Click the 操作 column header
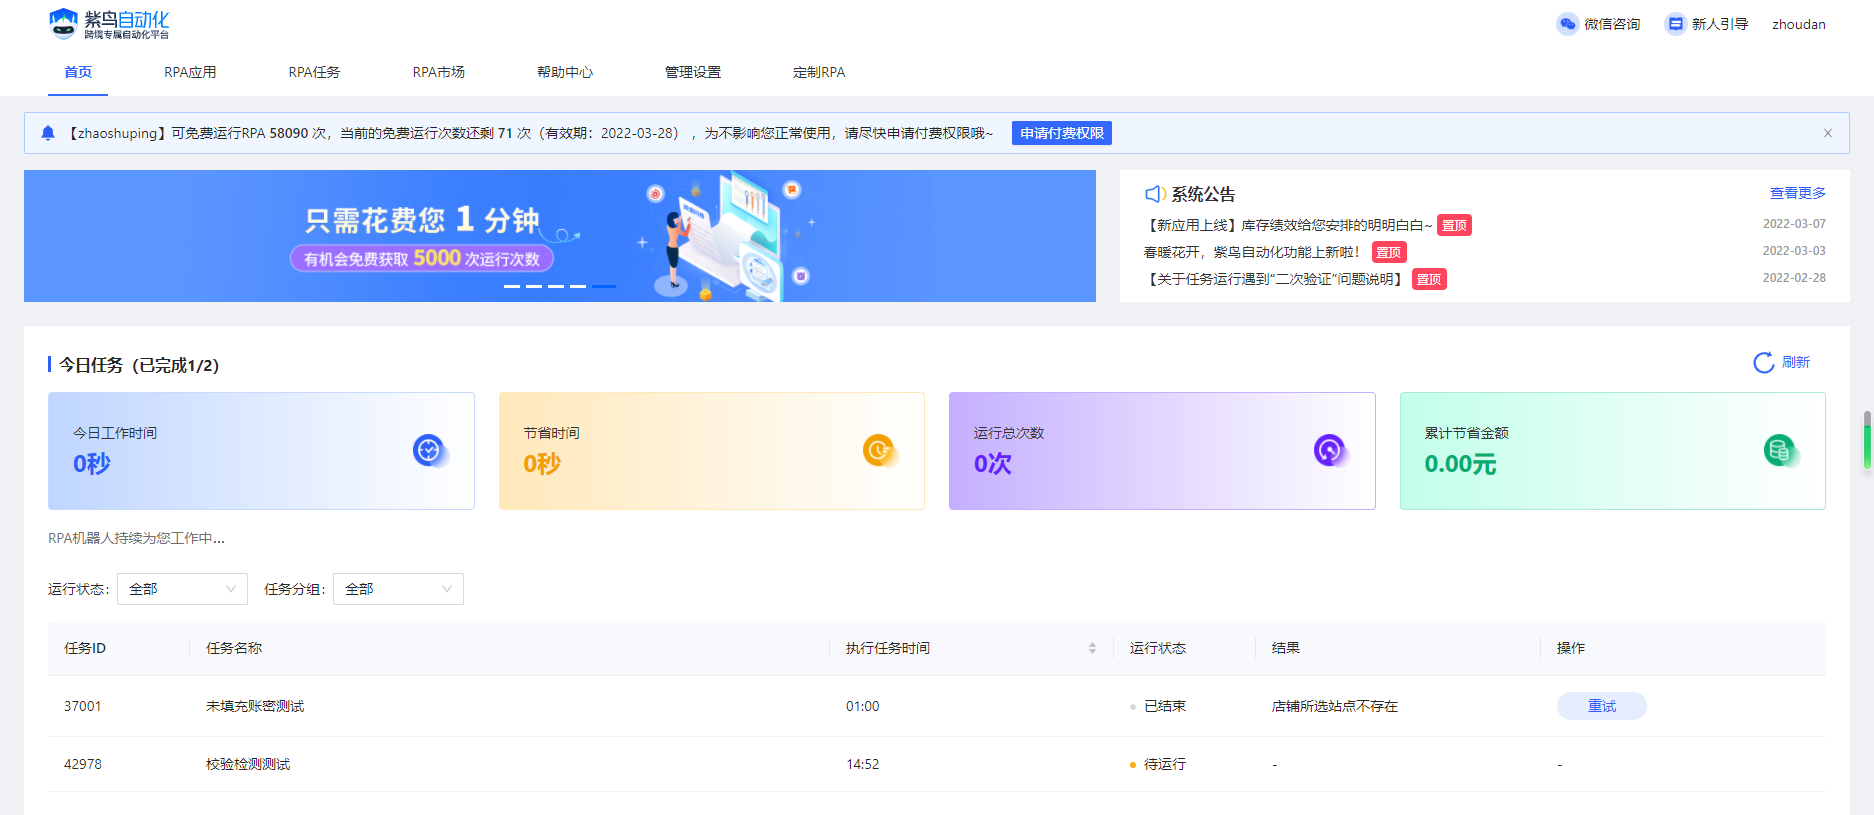1874x815 pixels. point(1571,648)
